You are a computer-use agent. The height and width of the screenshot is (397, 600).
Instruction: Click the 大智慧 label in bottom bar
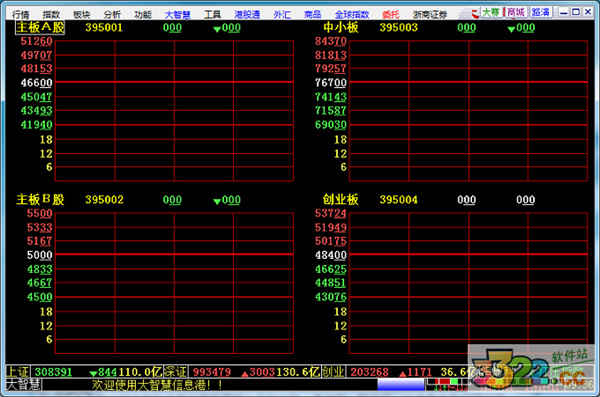(x=24, y=385)
